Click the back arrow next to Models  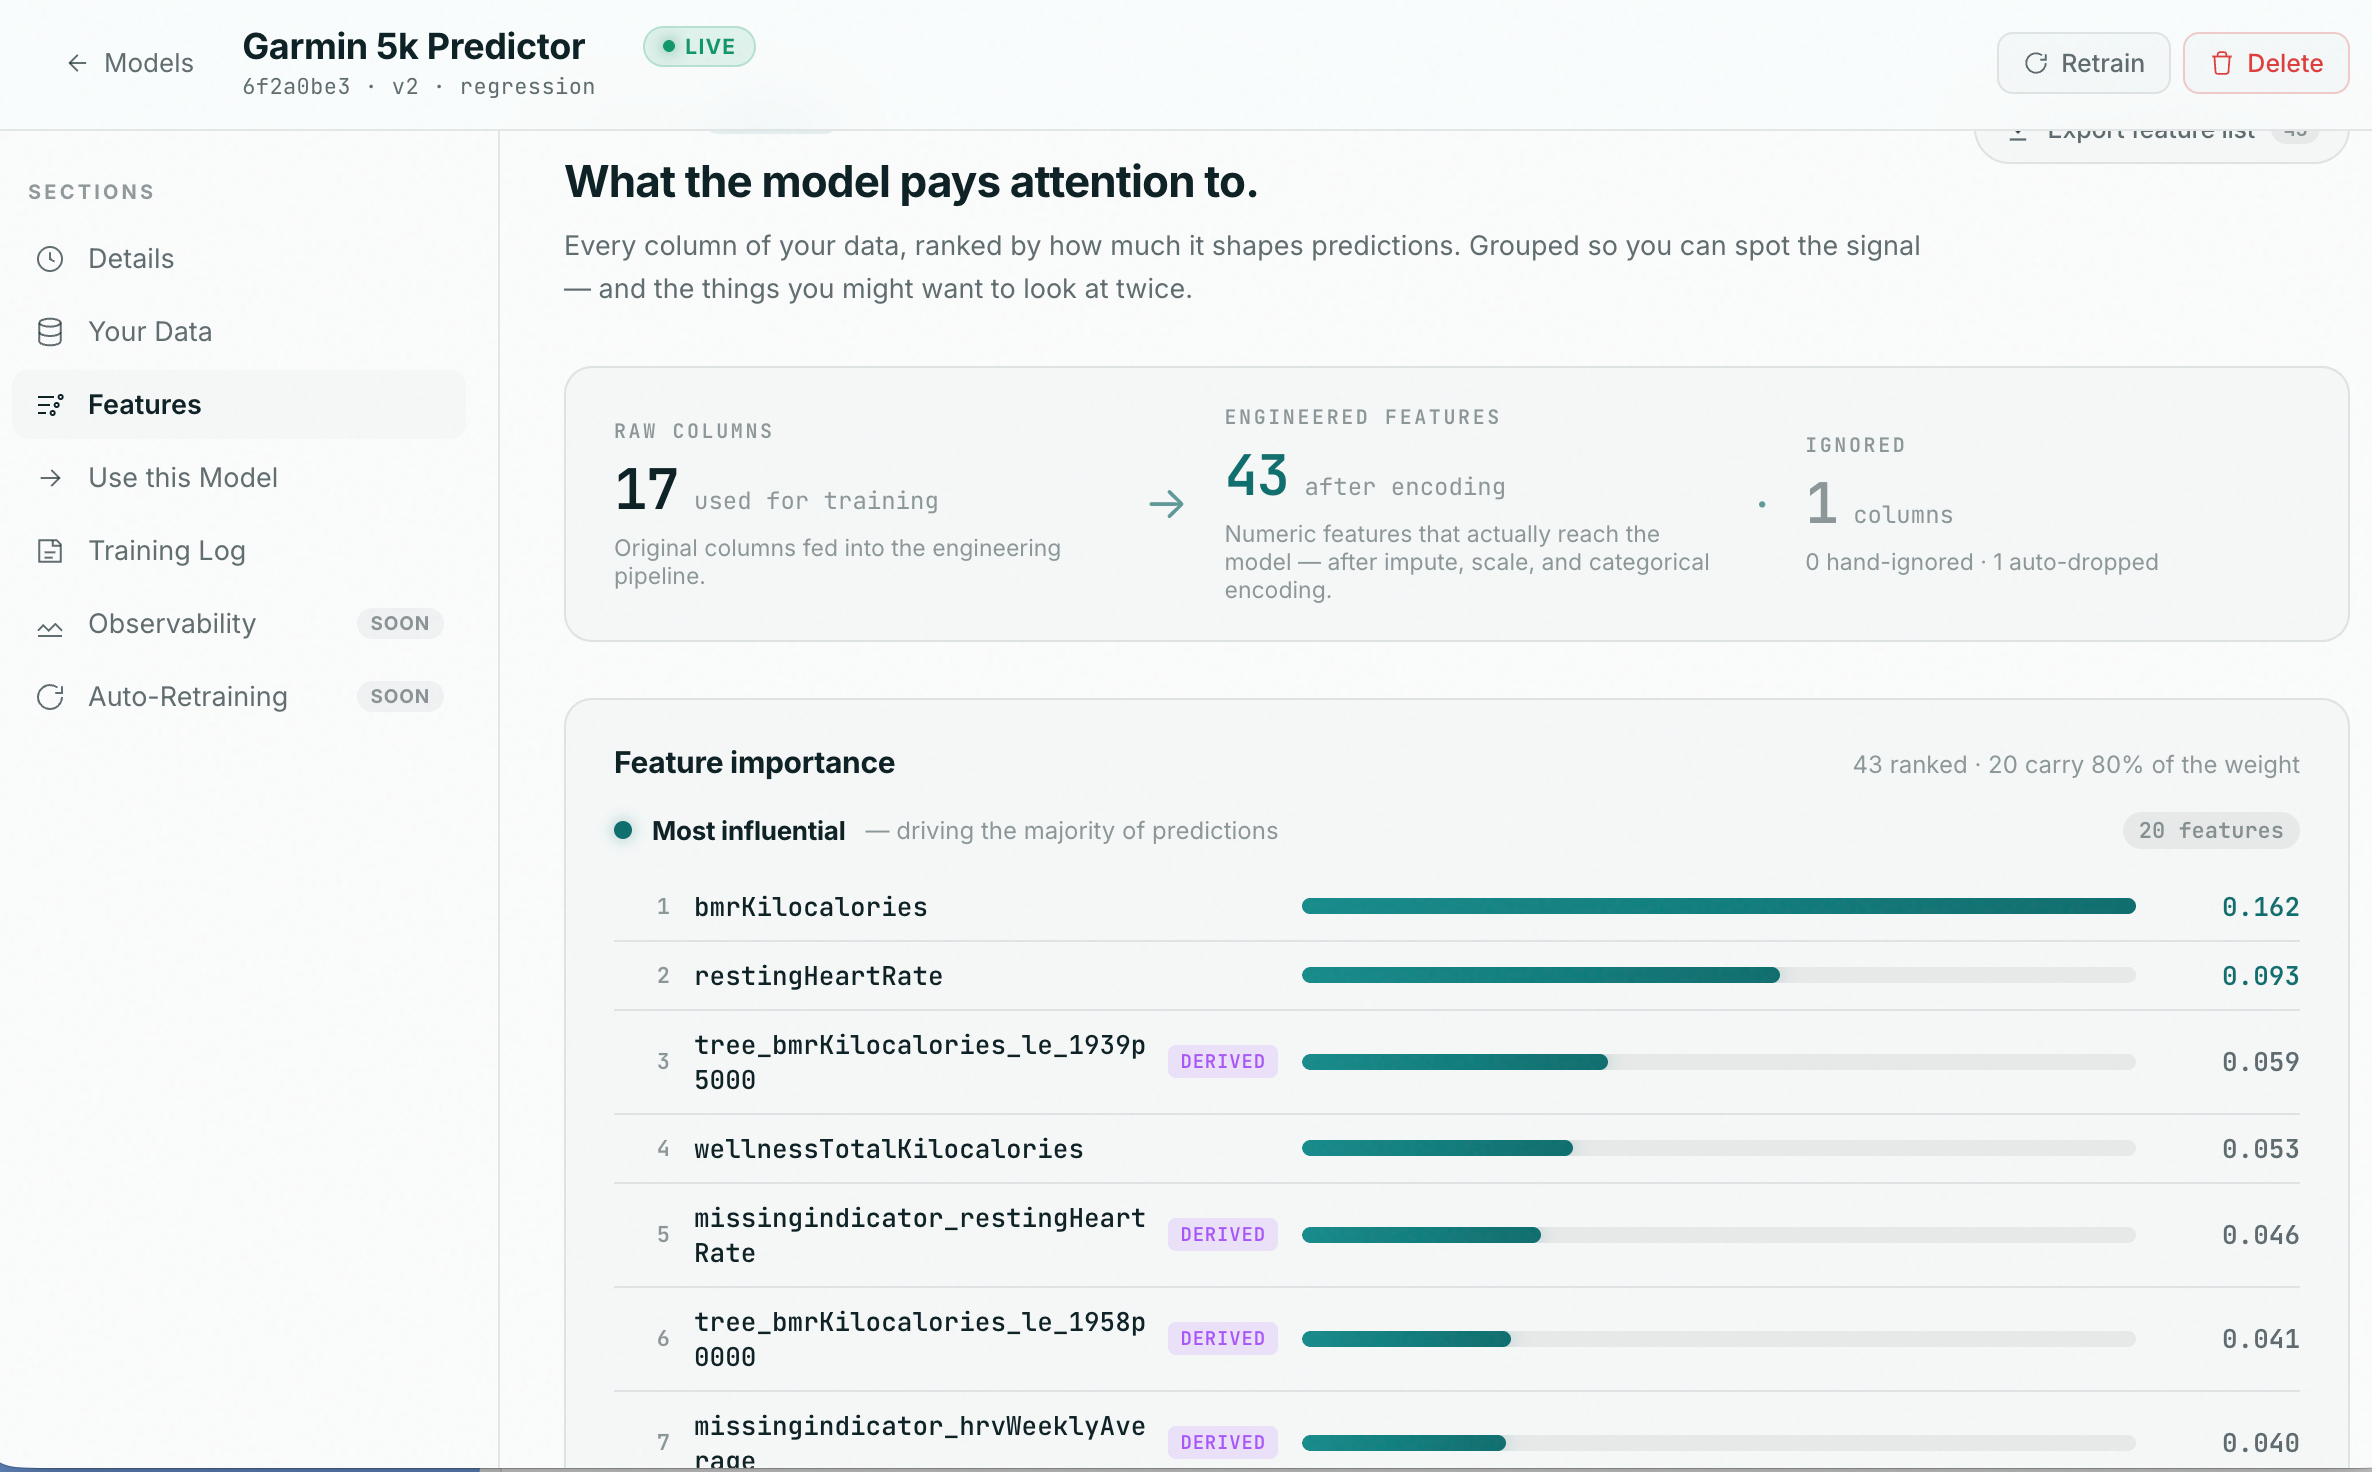[x=77, y=63]
